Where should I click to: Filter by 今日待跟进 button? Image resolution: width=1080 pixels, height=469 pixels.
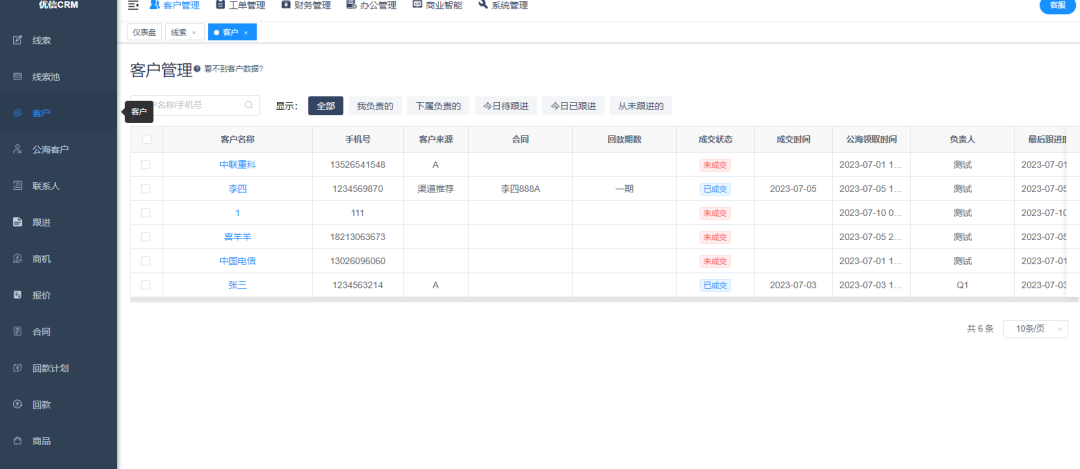(x=507, y=106)
